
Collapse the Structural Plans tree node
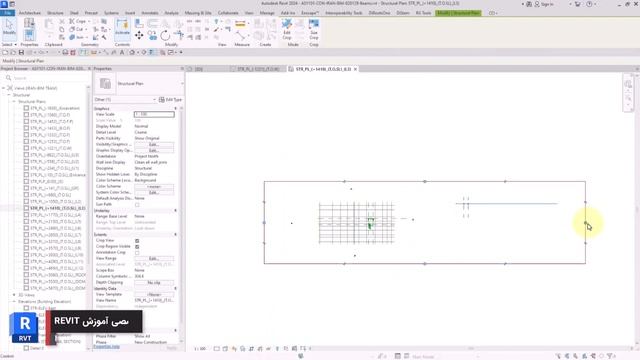point(14,102)
